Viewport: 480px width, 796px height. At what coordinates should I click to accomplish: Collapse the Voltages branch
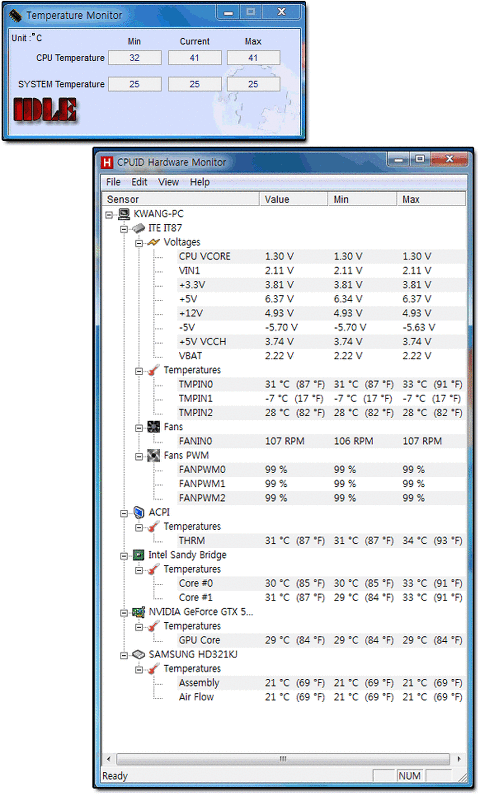139,243
